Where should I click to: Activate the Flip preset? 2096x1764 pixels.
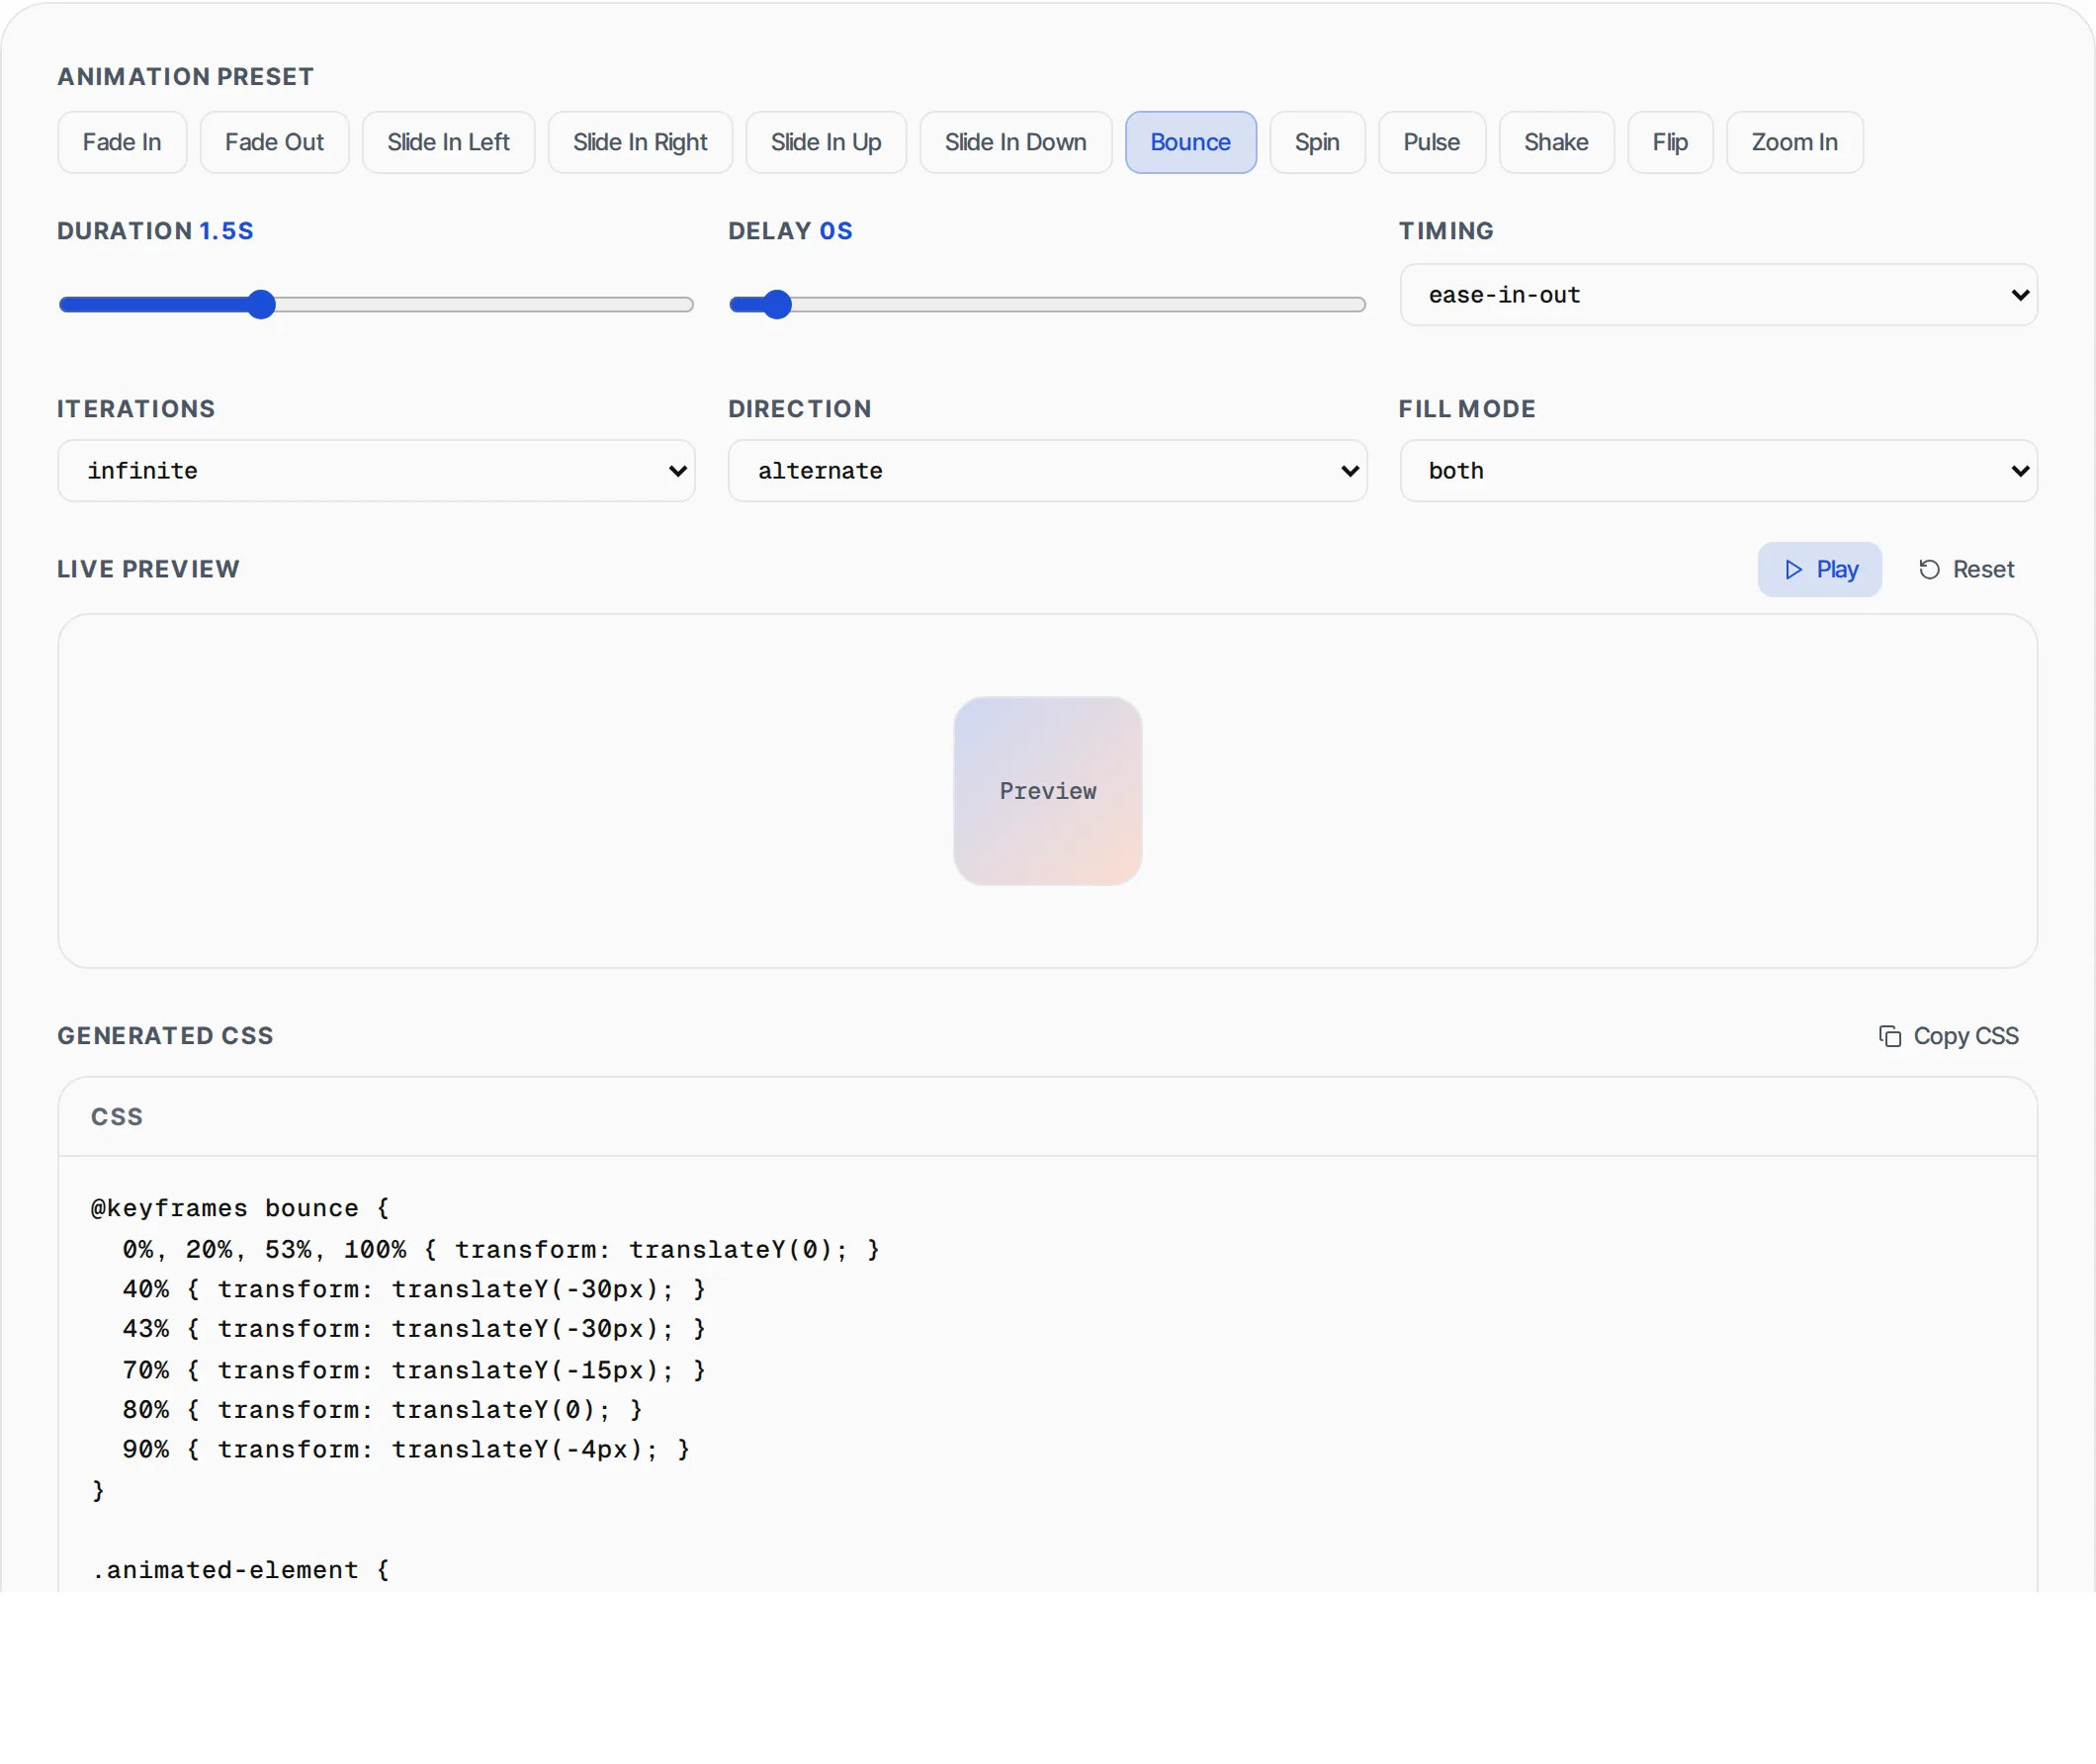point(1670,142)
